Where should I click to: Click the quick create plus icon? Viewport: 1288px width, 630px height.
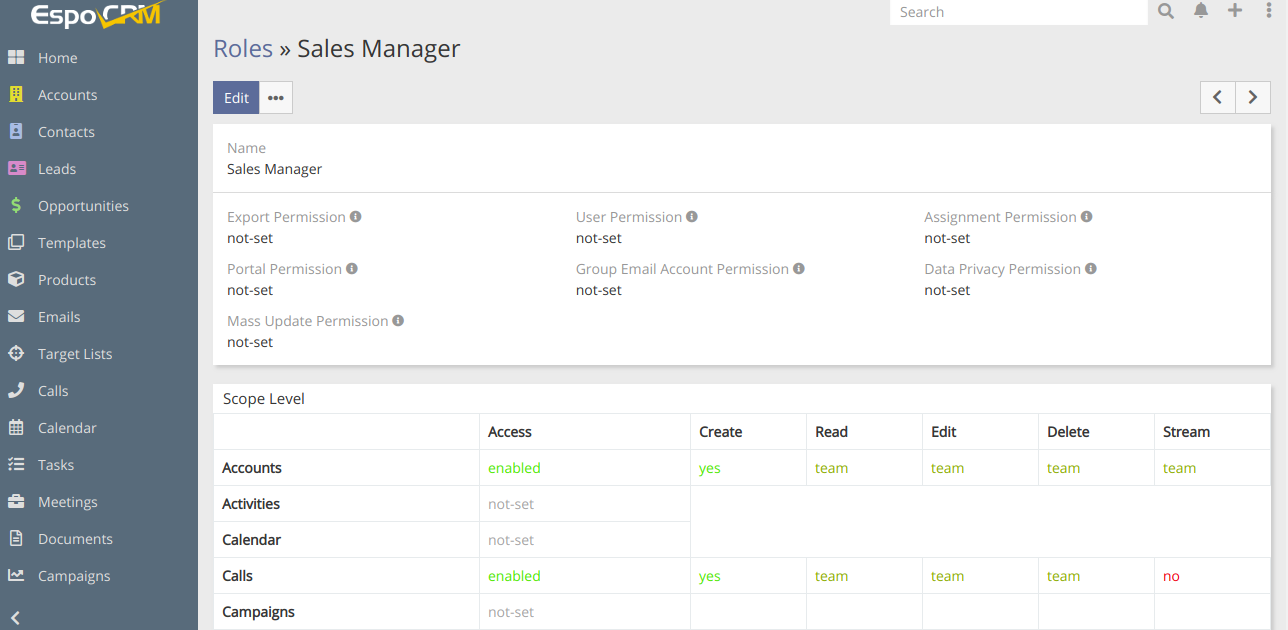(x=1235, y=11)
